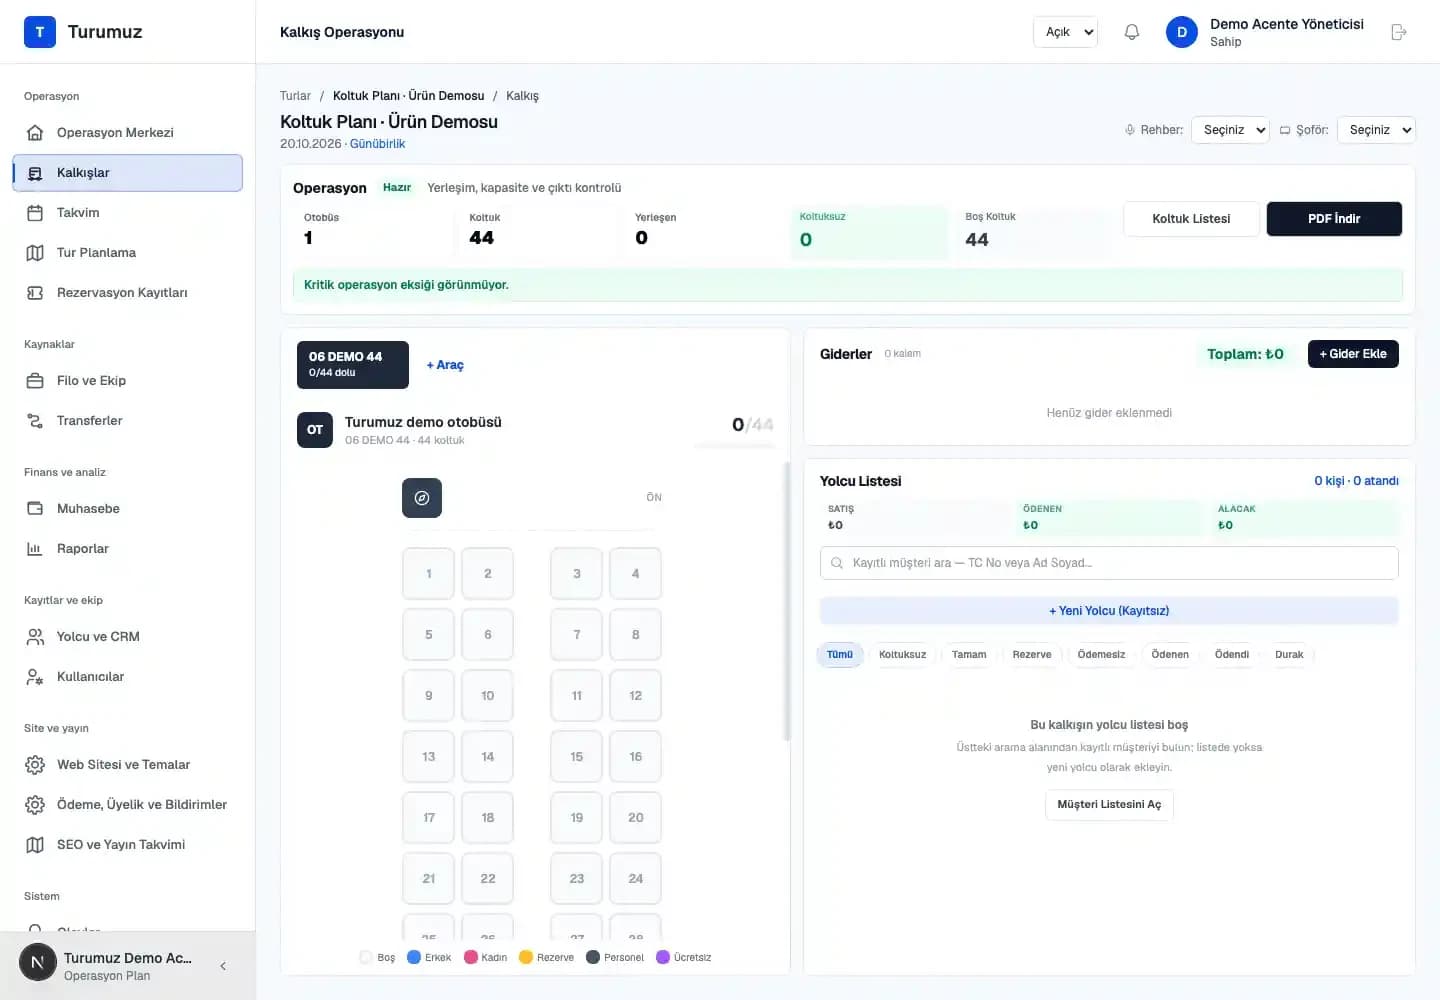Open the Koltuk Listesi button
The image size is (1440, 1000).
pyautogui.click(x=1191, y=219)
